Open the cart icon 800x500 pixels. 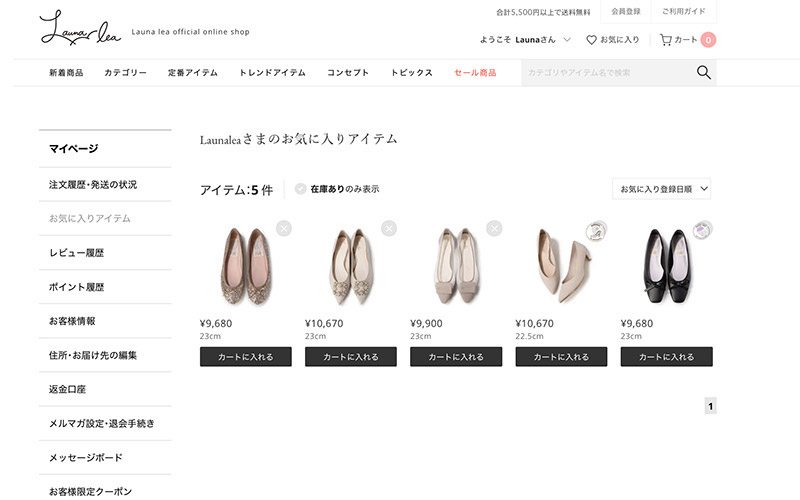coord(666,40)
